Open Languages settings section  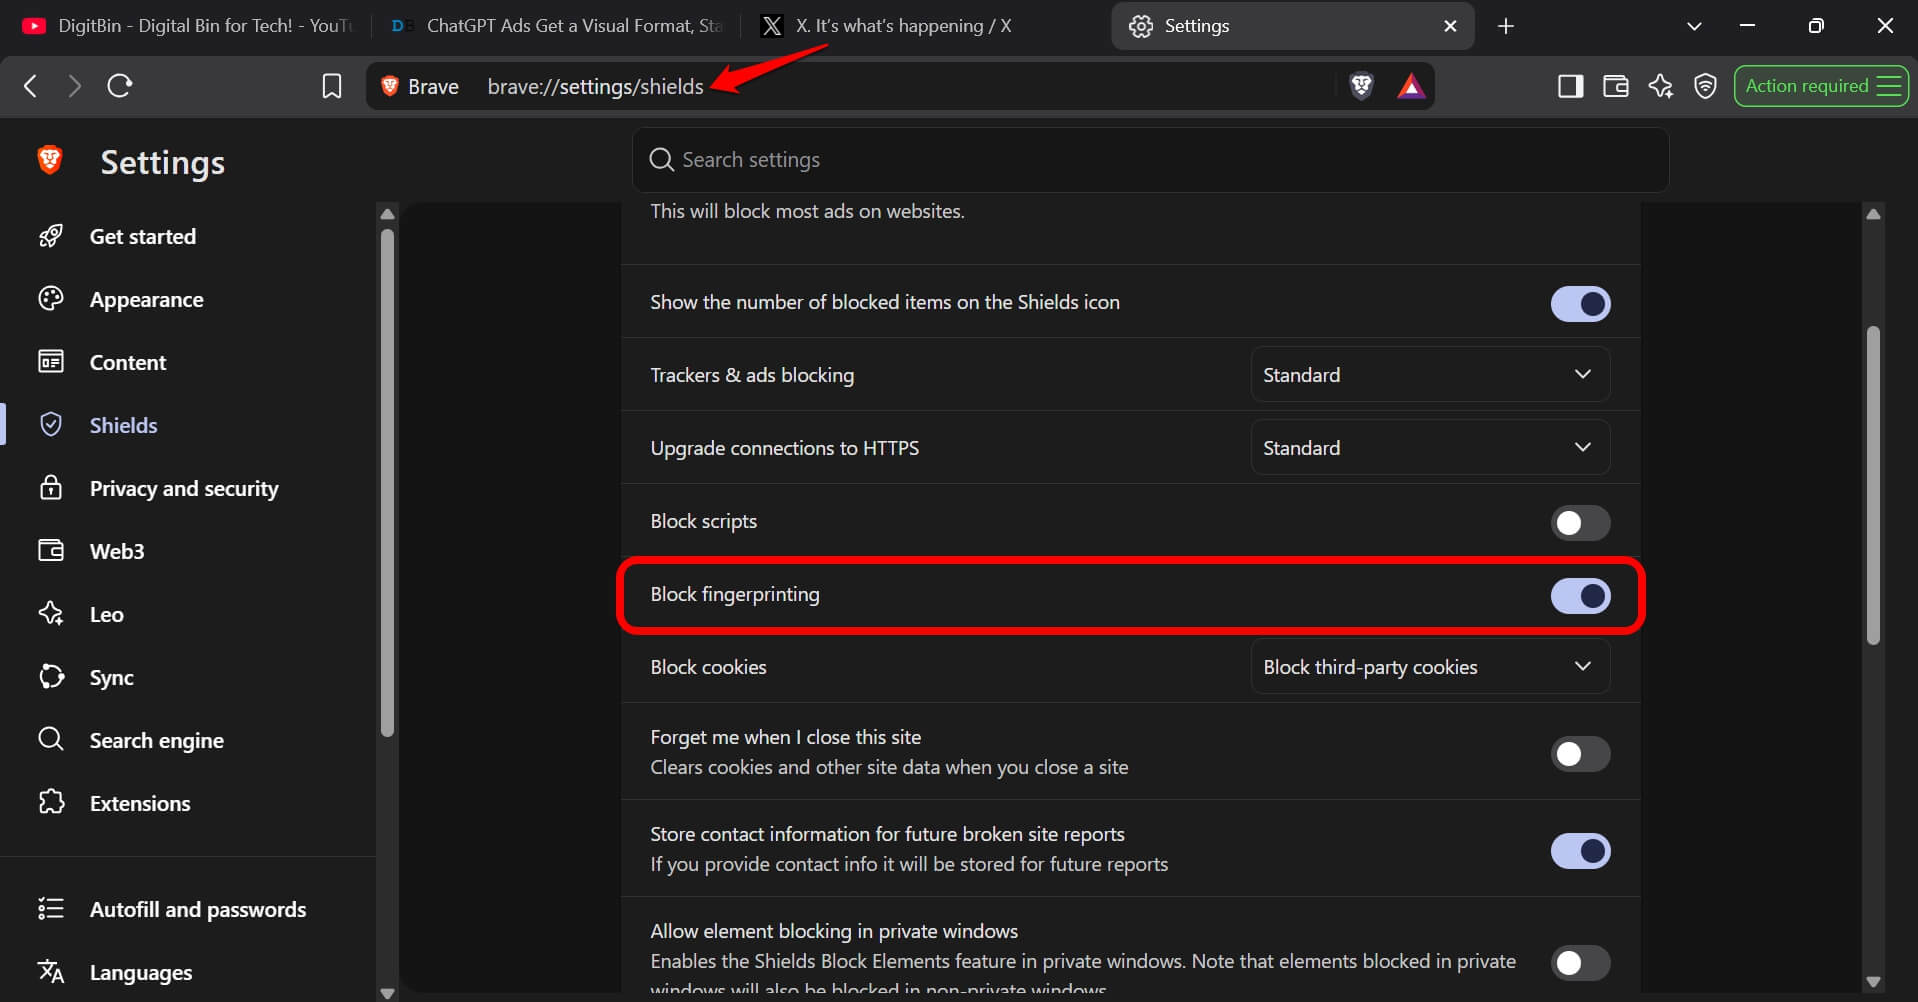coord(141,972)
